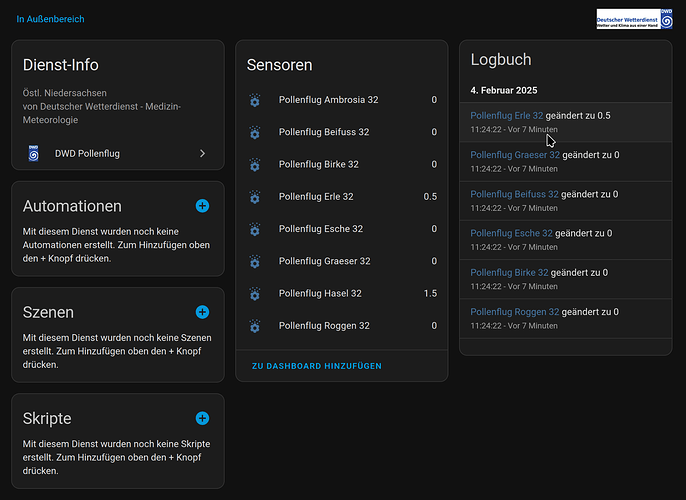
Task: Open Pollenflug Birke 32 logbook link
Action: point(509,273)
